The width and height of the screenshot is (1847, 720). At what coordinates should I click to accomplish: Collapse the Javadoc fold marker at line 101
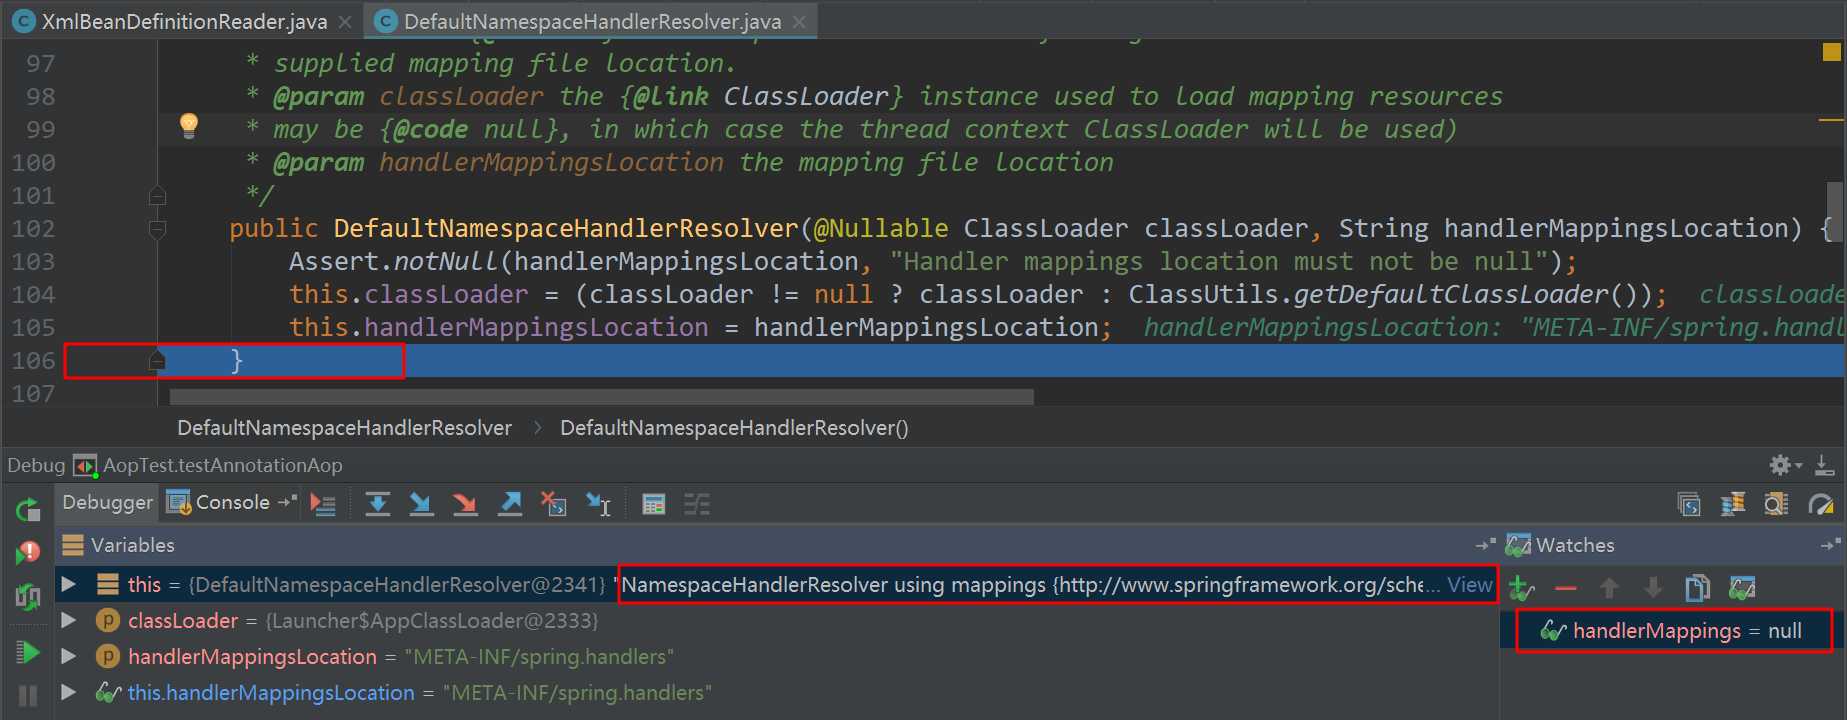[157, 195]
